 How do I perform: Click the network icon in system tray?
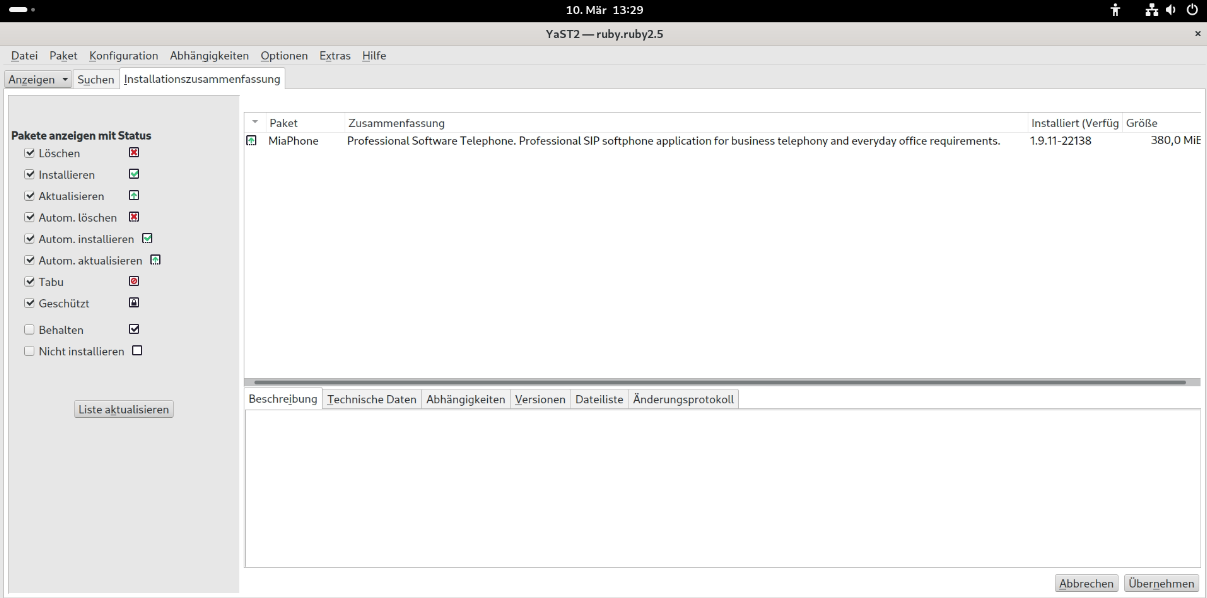pos(1151,10)
